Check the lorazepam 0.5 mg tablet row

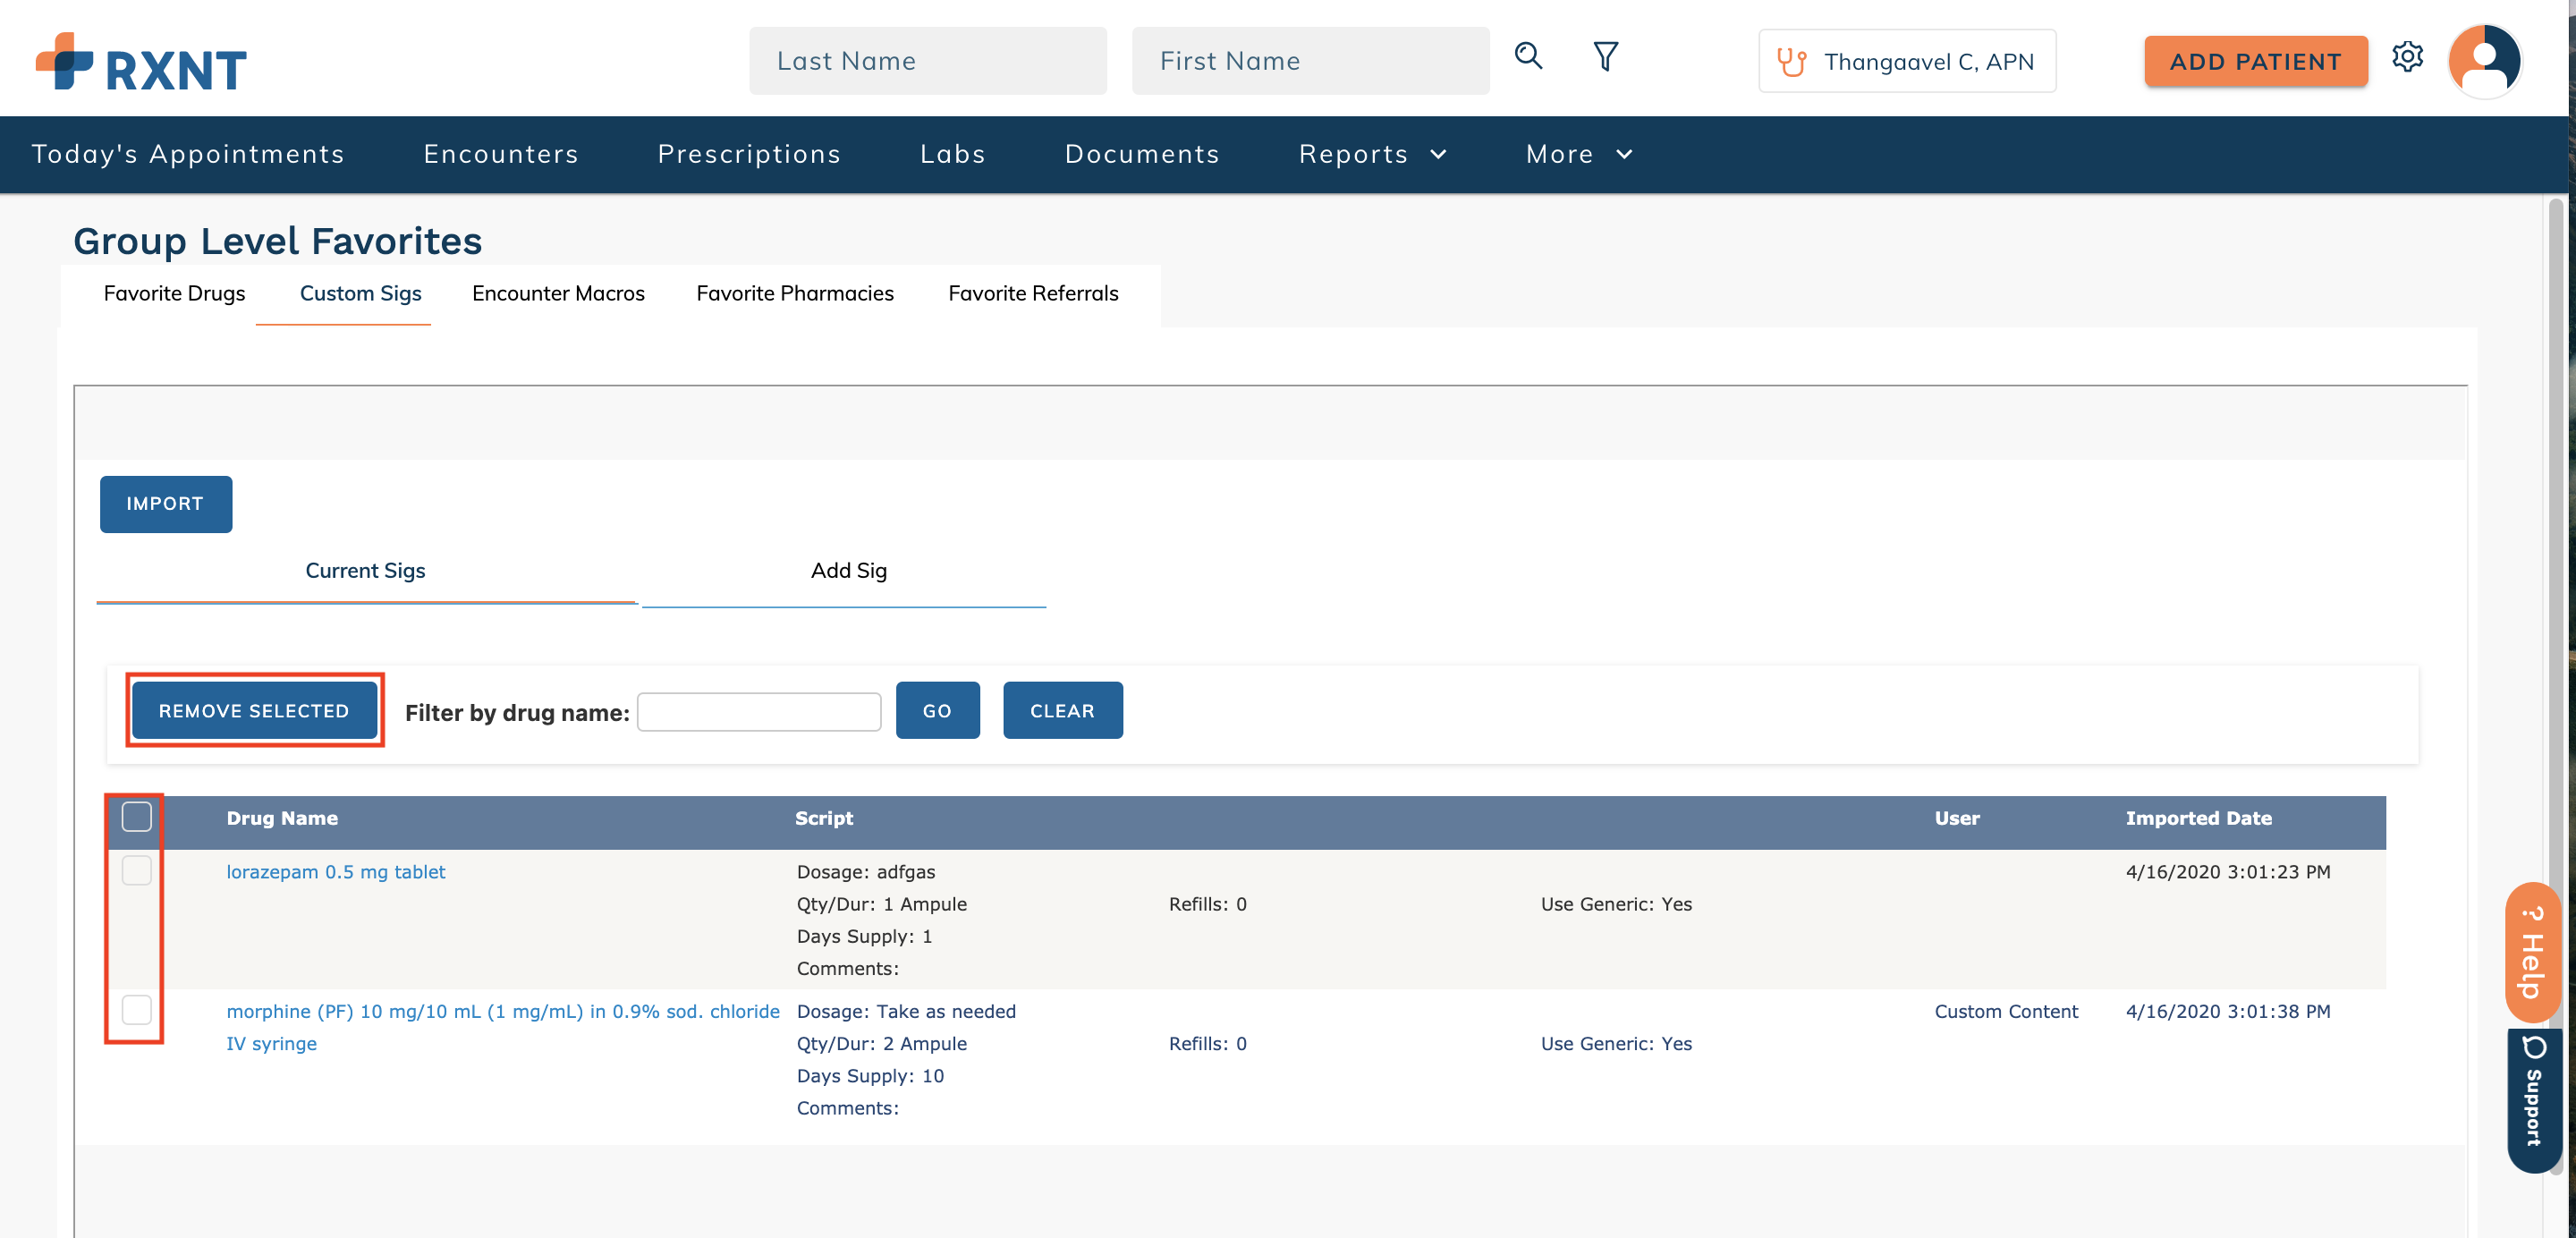[137, 870]
